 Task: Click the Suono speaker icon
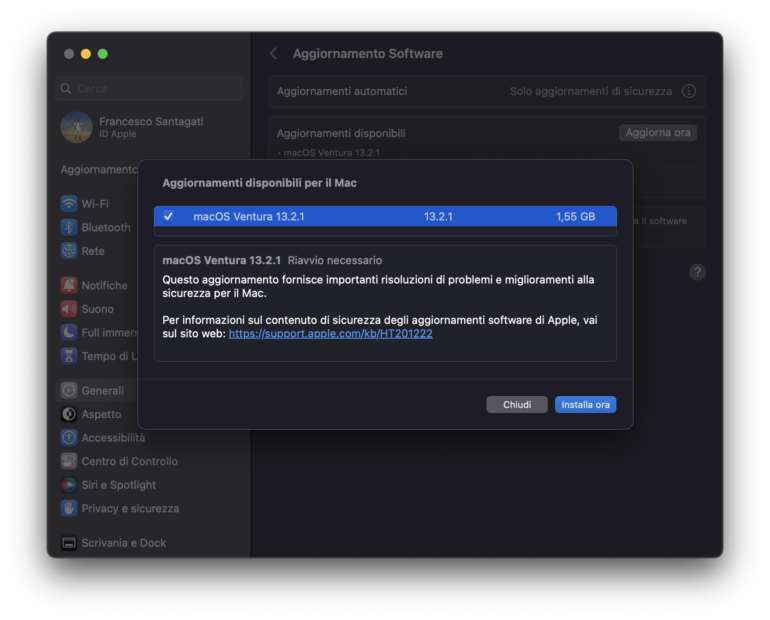coord(69,308)
